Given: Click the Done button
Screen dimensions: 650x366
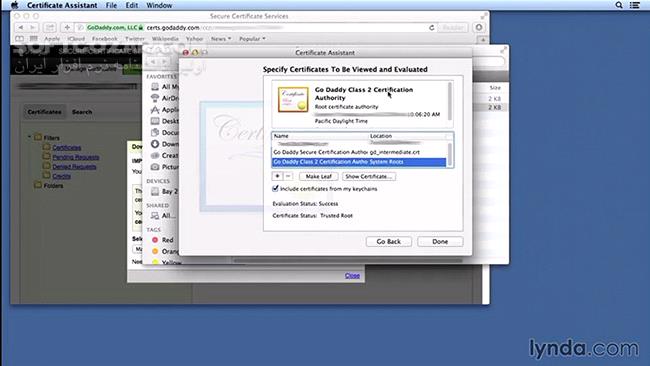Looking at the screenshot, I should coord(440,241).
